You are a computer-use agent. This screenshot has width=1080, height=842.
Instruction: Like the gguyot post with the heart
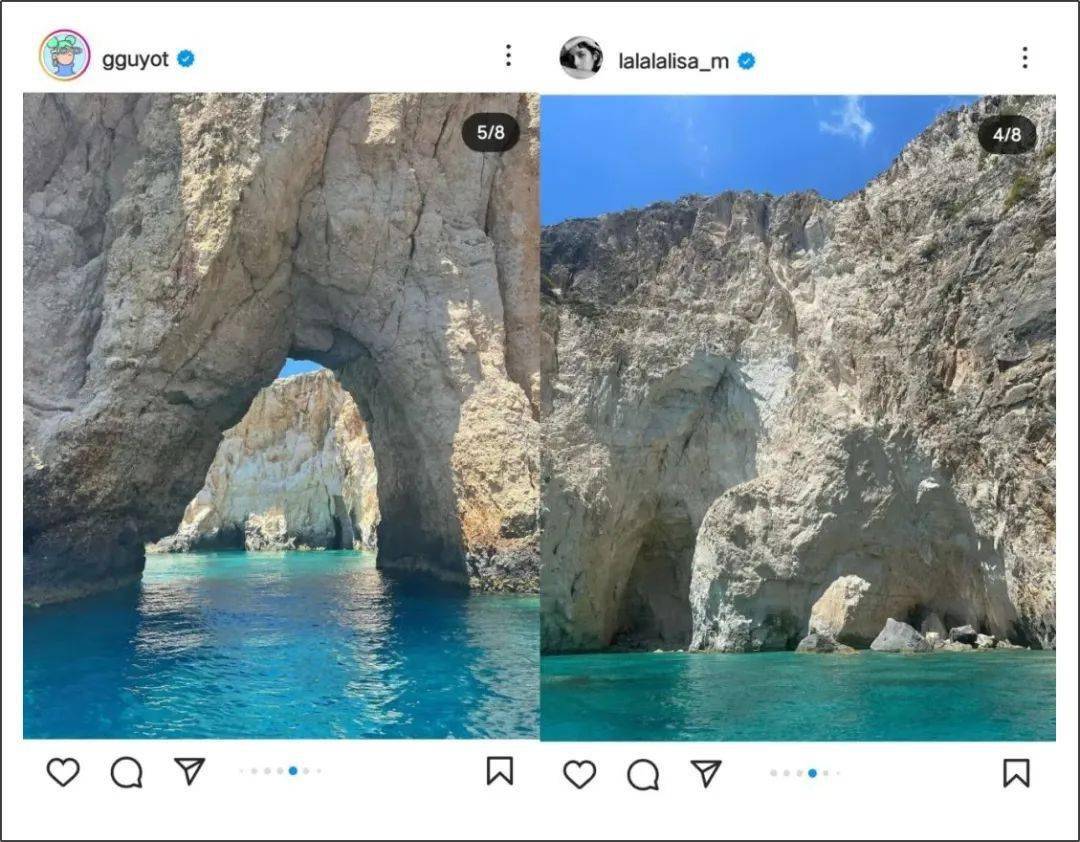pyautogui.click(x=63, y=772)
